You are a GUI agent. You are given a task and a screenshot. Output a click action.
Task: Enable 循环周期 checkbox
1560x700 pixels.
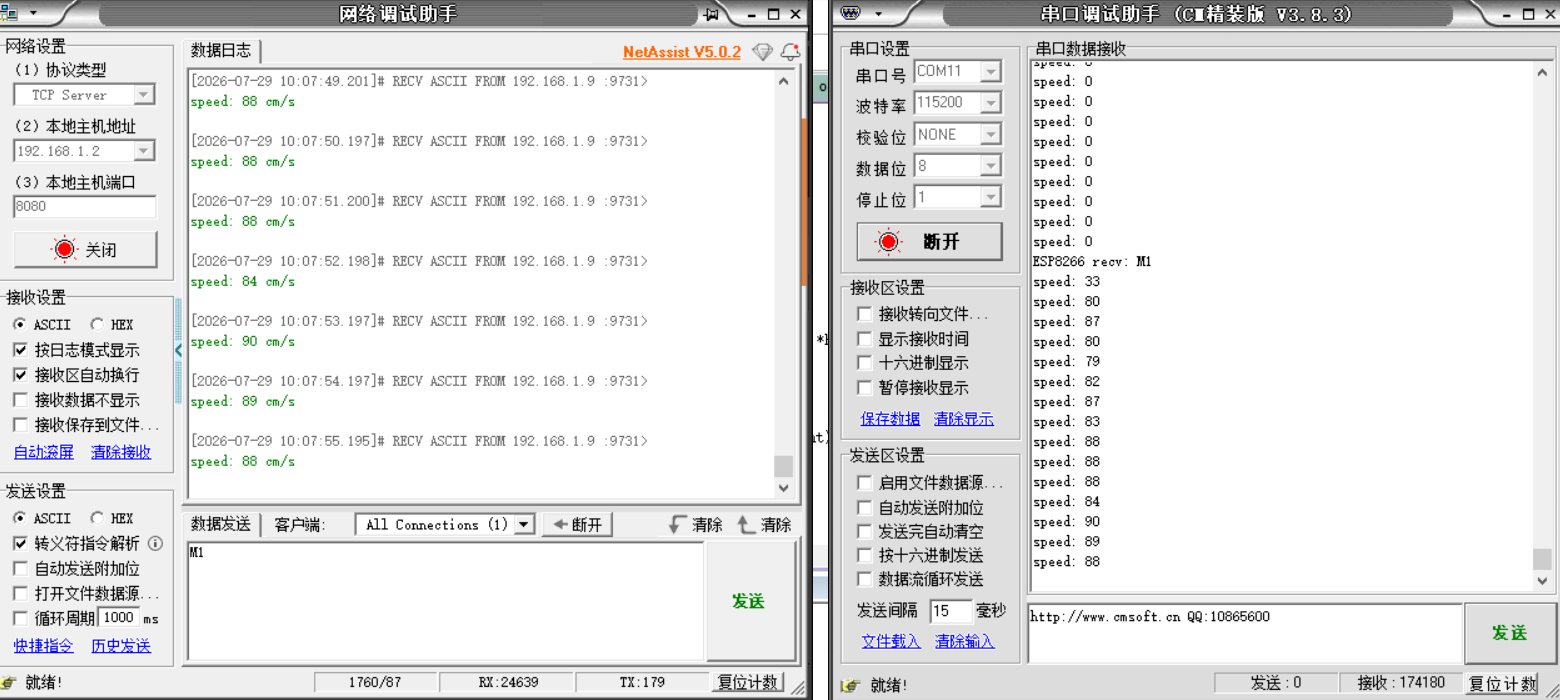coord(20,618)
